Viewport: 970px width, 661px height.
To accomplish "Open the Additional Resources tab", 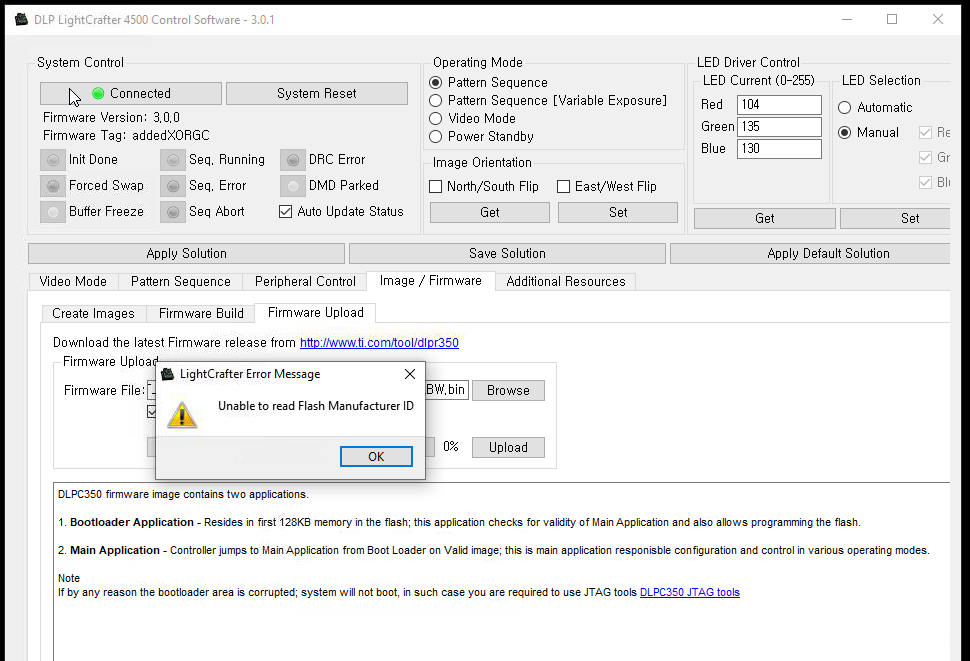I will 565,281.
